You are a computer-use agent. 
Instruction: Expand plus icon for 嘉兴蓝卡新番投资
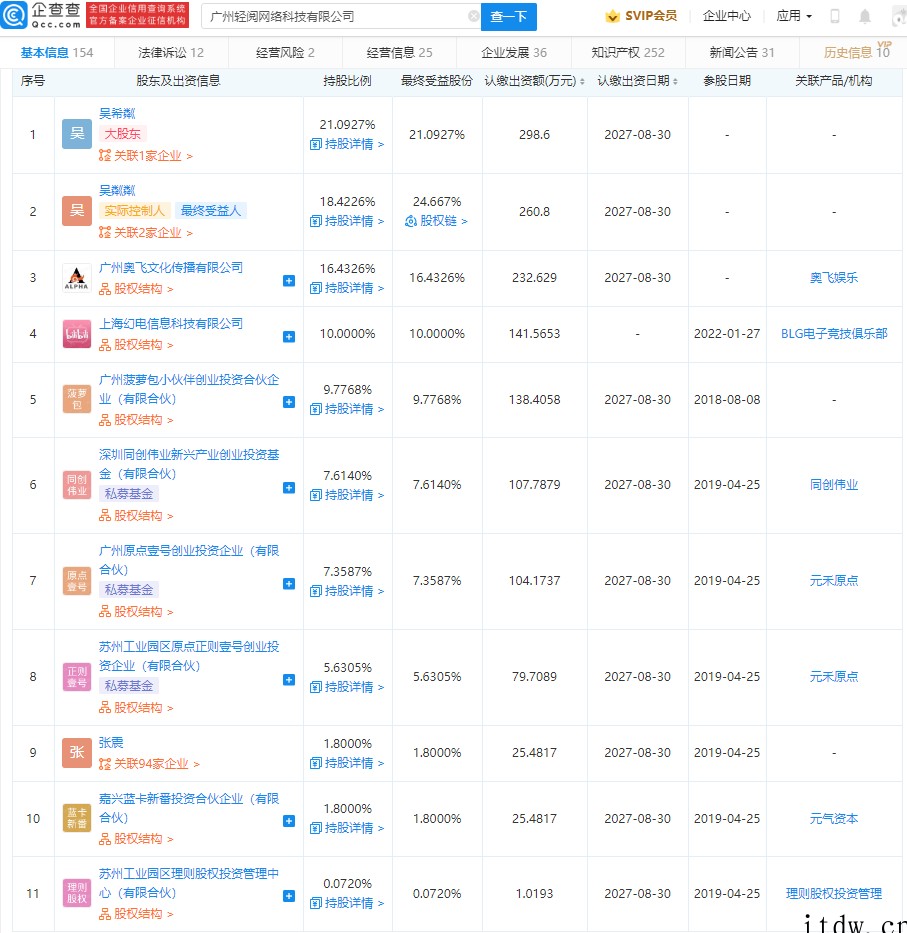pos(289,821)
